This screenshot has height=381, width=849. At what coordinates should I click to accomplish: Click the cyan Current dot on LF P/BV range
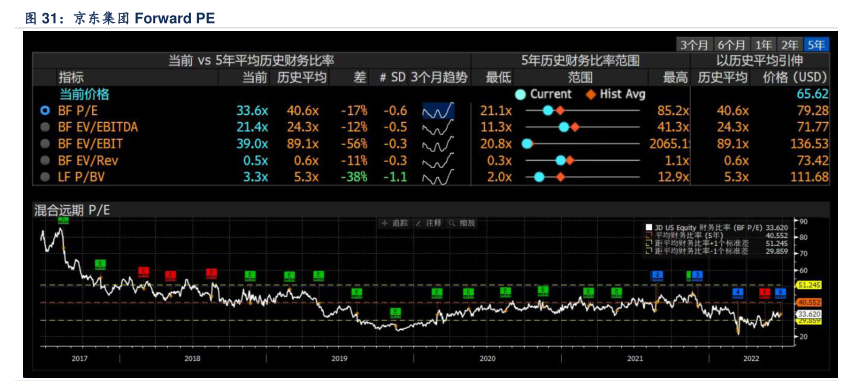pos(539,177)
